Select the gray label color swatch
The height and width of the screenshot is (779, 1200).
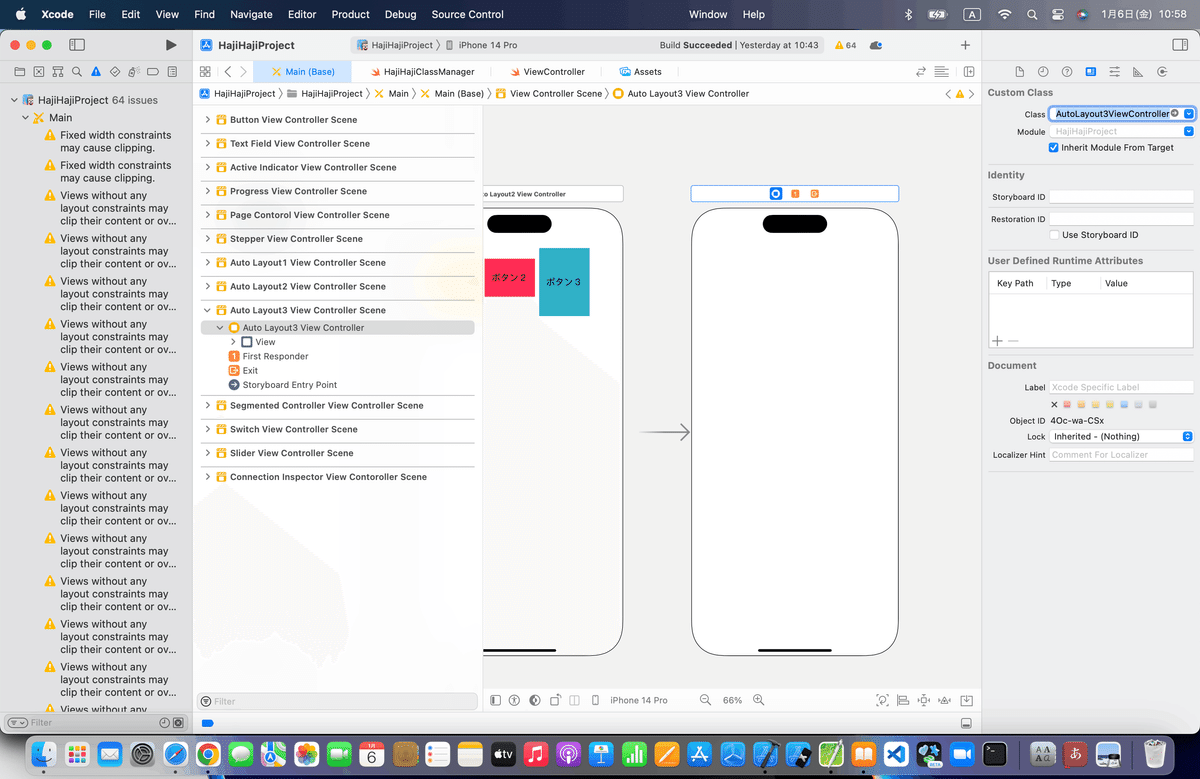1152,404
